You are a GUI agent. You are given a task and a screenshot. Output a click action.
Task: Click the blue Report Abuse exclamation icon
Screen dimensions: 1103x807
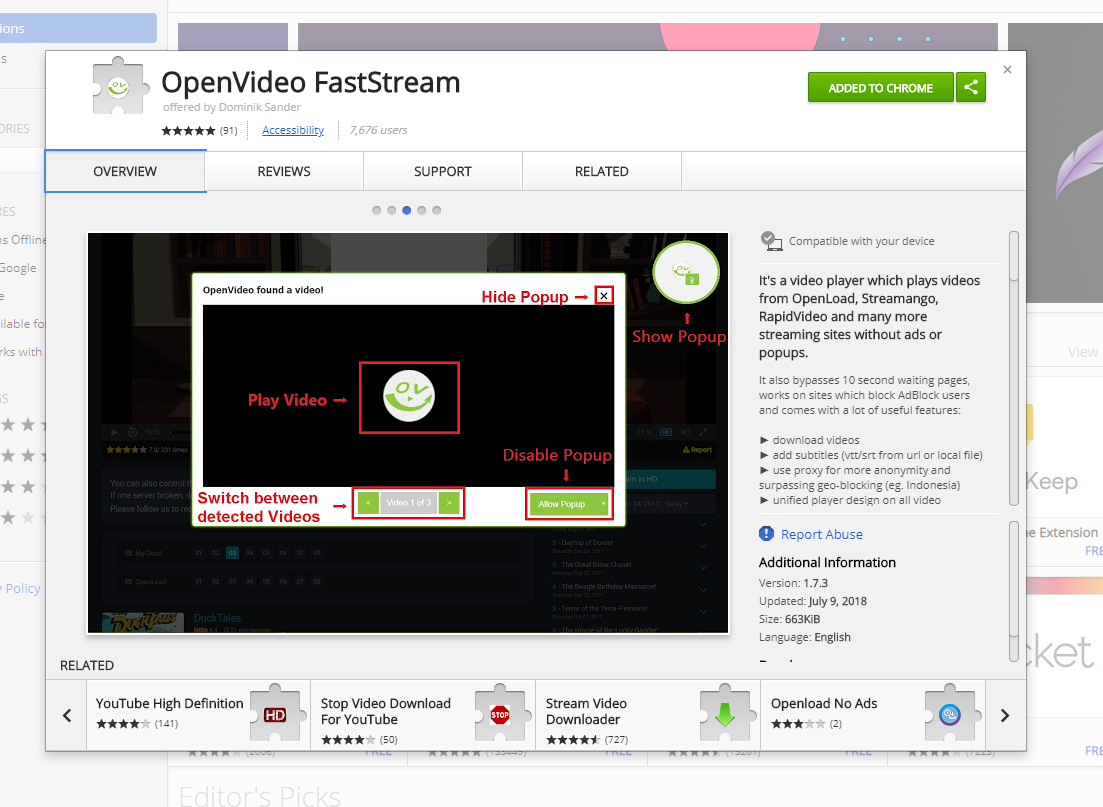coord(767,534)
